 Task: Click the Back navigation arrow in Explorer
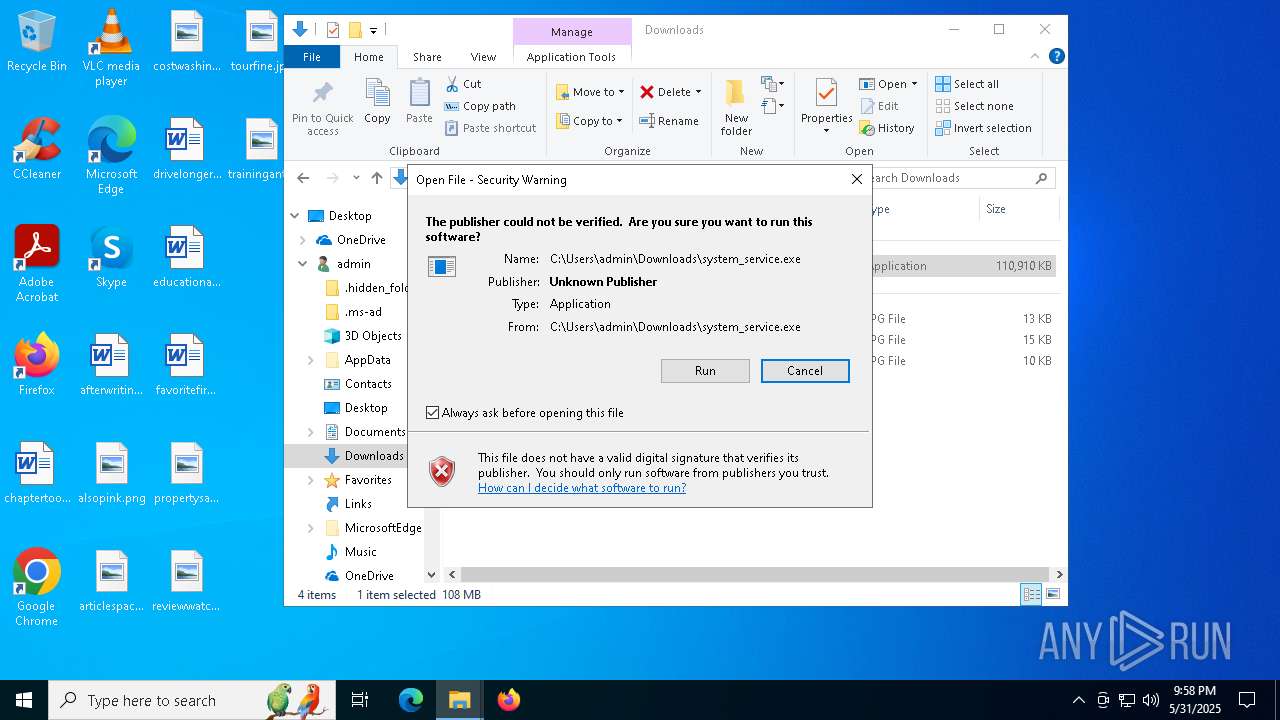[x=304, y=178]
